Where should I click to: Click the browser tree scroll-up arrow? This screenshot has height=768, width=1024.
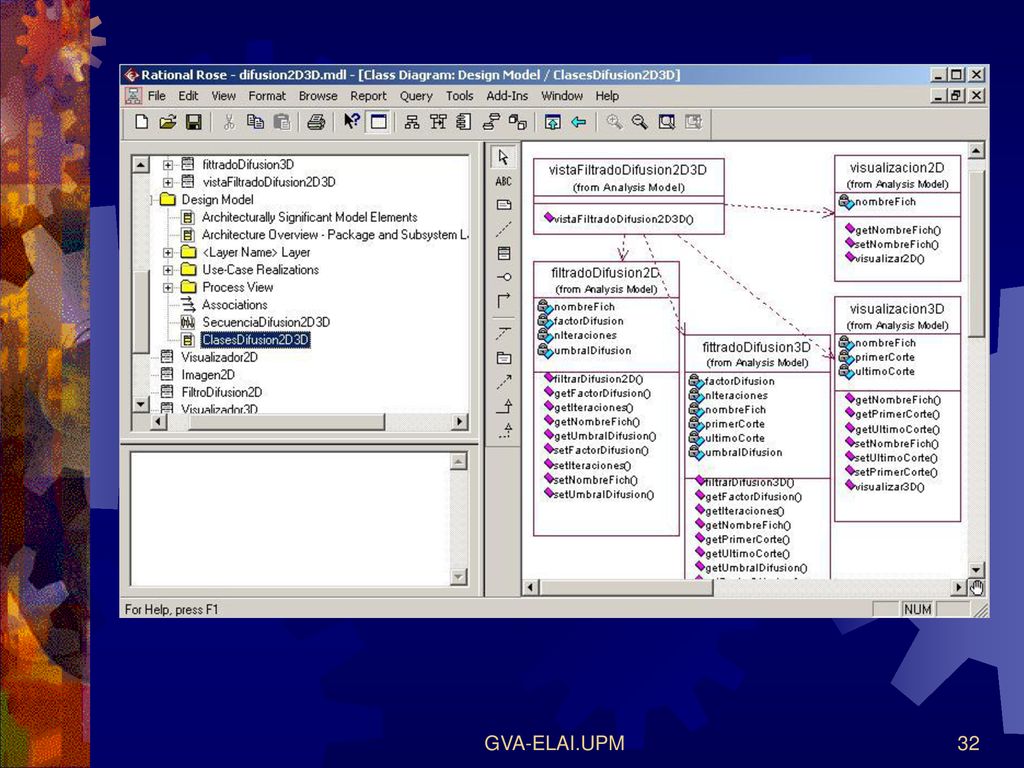[x=140, y=164]
